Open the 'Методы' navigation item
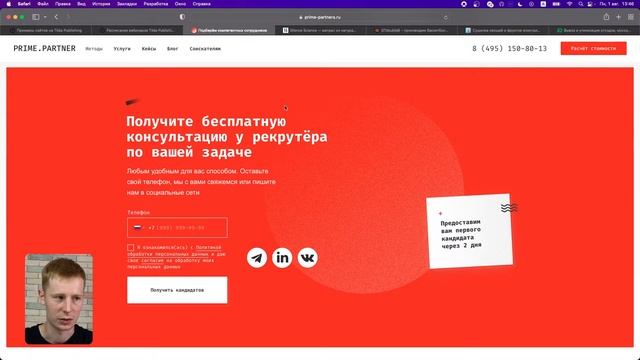The width and height of the screenshot is (640, 360). pyautogui.click(x=94, y=49)
